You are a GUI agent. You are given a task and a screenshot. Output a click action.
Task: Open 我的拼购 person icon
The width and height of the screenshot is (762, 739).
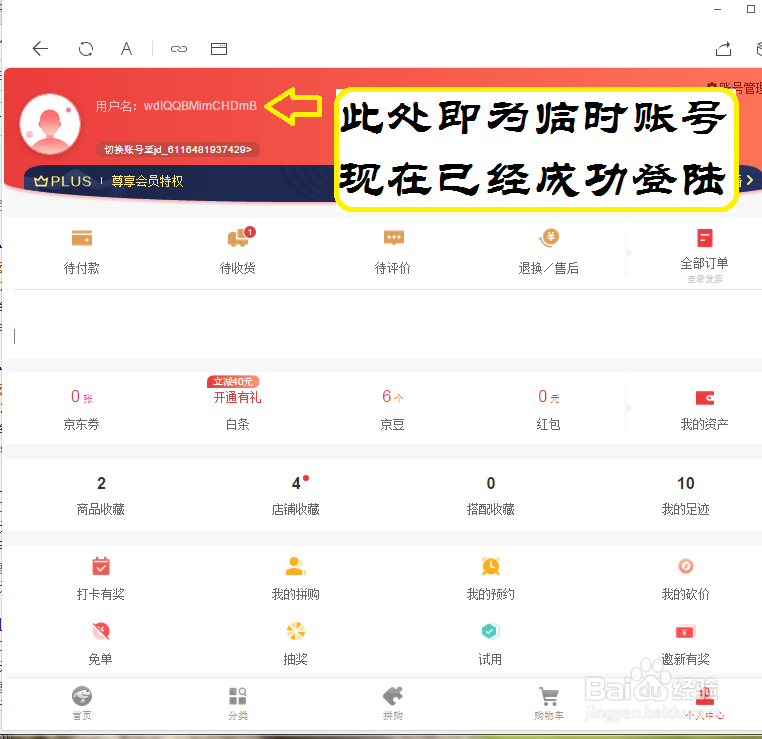pyautogui.click(x=295, y=566)
